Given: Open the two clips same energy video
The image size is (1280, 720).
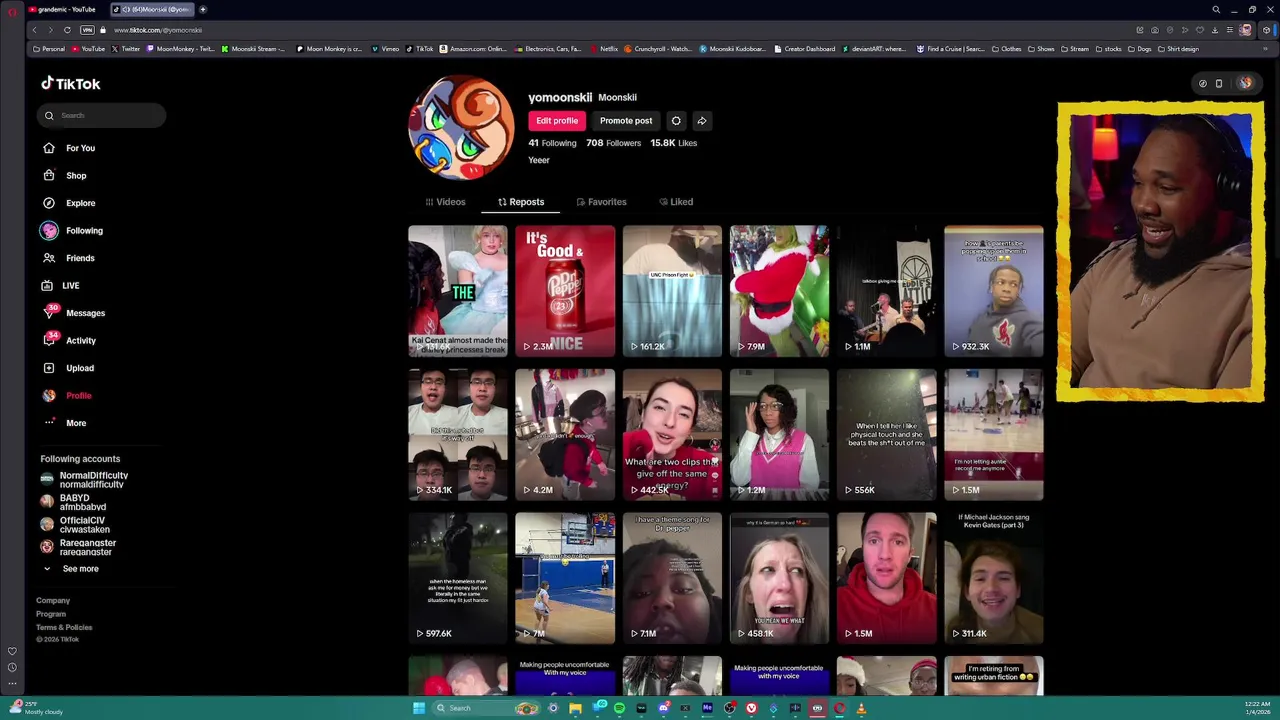Looking at the screenshot, I should click(672, 434).
